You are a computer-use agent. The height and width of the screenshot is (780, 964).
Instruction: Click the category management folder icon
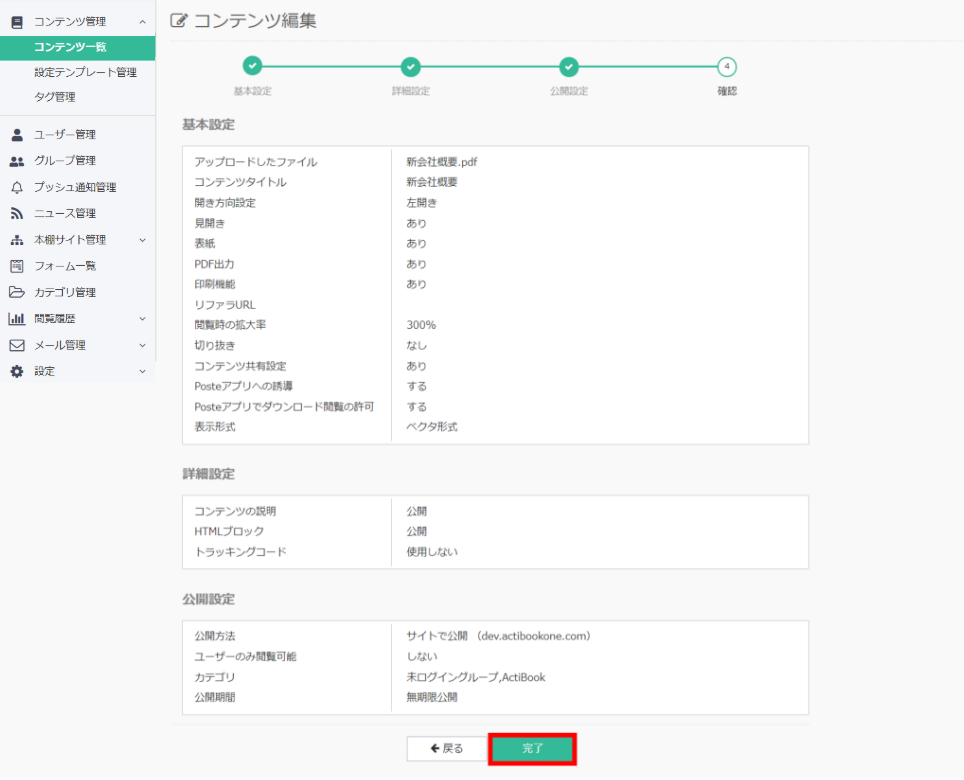pyautogui.click(x=17, y=292)
